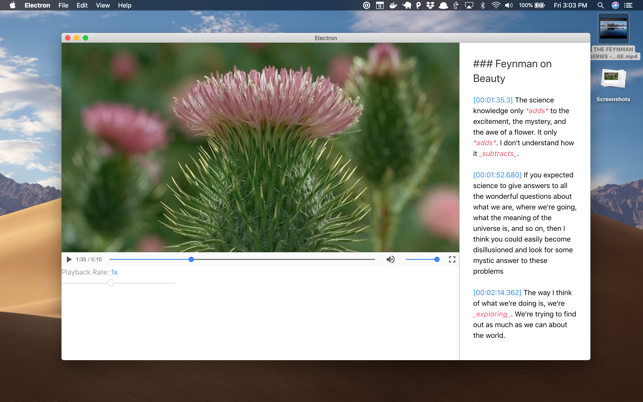The width and height of the screenshot is (643, 402).
Task: Open the Apple menu
Action: 12,5
